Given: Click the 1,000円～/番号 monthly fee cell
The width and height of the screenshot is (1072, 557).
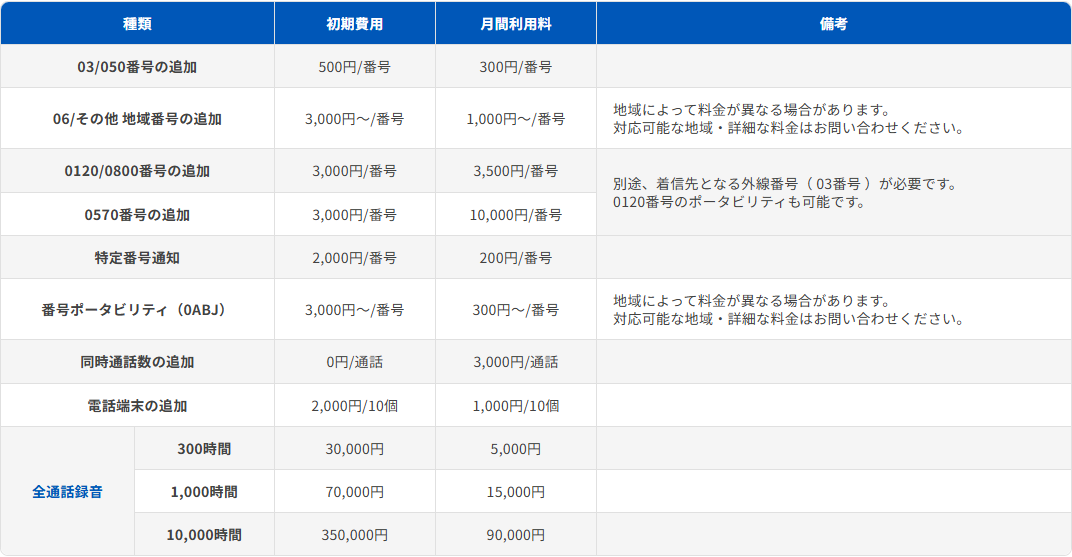Looking at the screenshot, I should tap(515, 119).
